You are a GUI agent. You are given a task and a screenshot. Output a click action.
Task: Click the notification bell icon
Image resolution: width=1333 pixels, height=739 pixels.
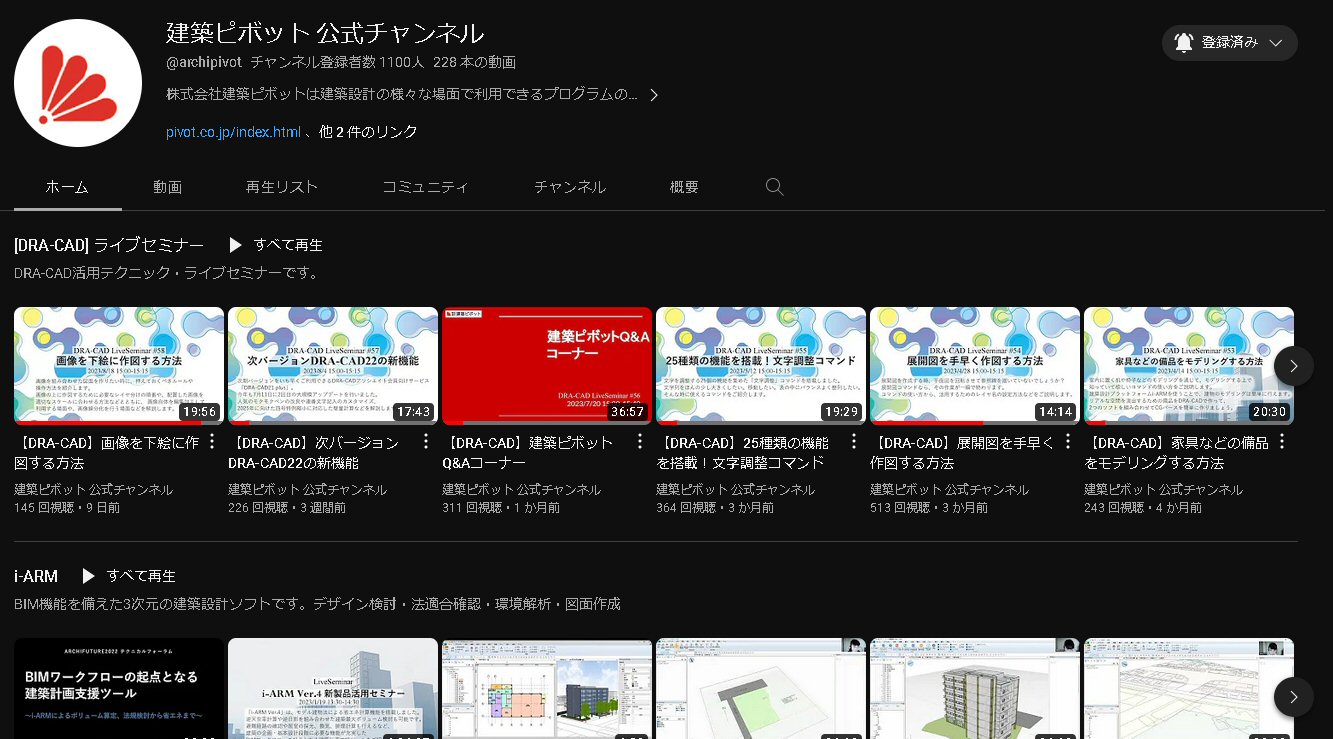point(1184,43)
